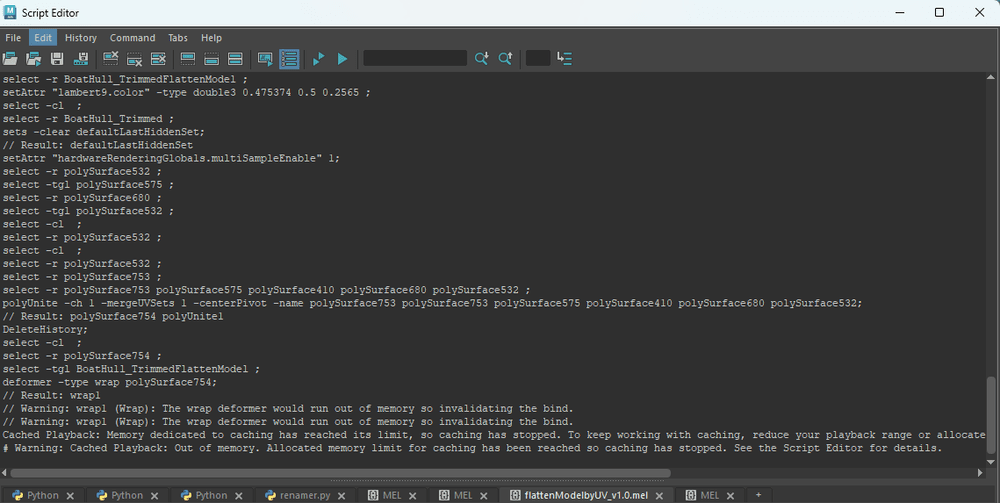Add a new tab with the plus button
Screen dimensions: 1000x503
758,495
